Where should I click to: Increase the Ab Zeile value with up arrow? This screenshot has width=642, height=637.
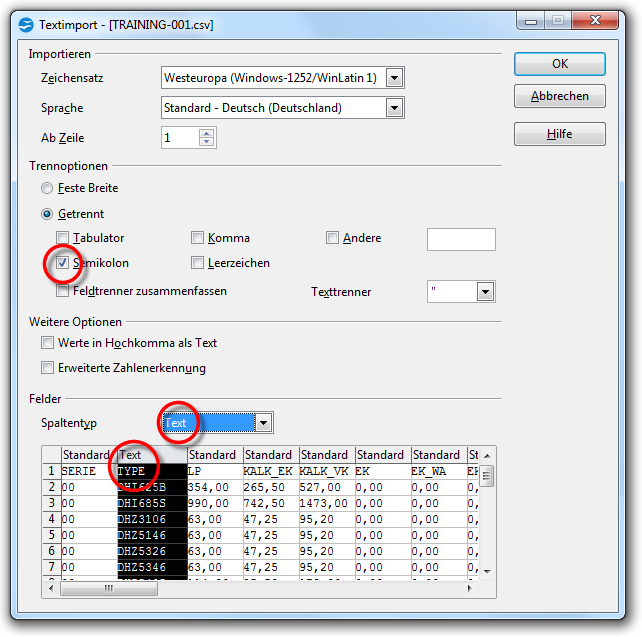pyautogui.click(x=206, y=133)
